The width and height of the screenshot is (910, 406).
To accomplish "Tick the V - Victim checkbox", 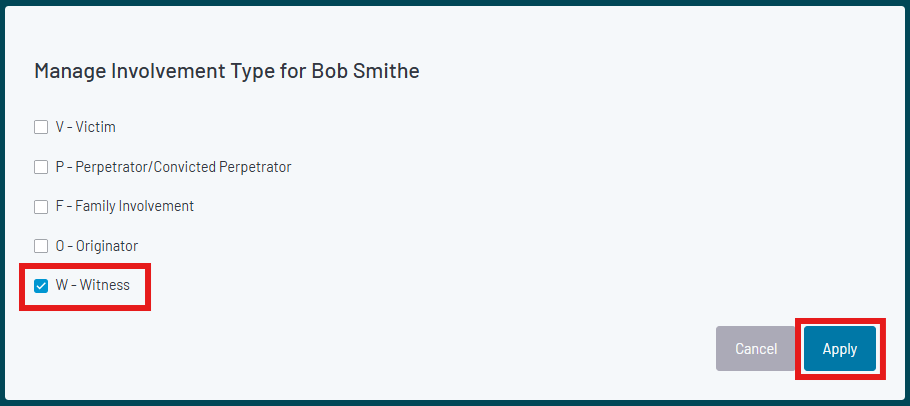I will coord(41,127).
